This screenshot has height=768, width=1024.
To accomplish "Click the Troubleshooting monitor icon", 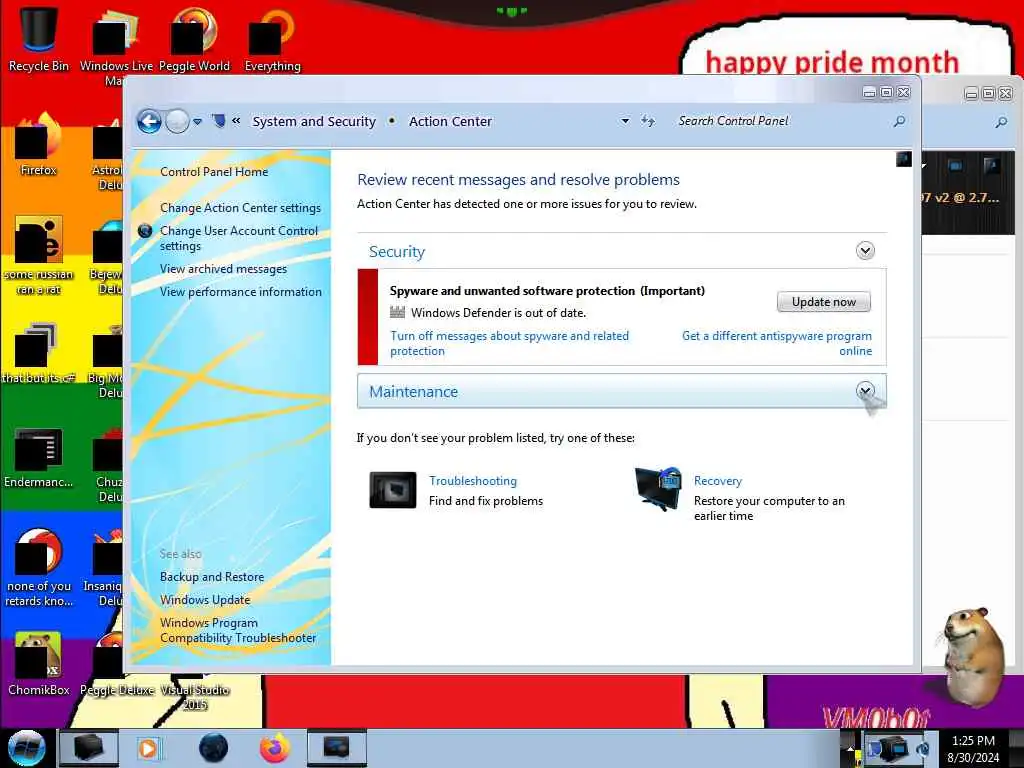I will [x=392, y=490].
